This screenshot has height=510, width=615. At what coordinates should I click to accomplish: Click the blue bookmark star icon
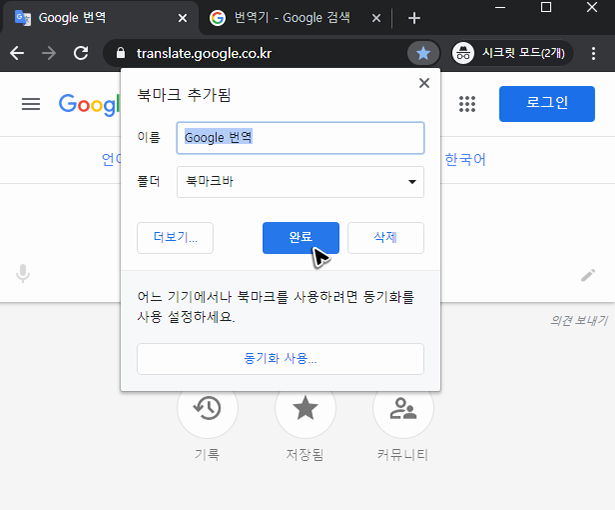pyautogui.click(x=423, y=53)
